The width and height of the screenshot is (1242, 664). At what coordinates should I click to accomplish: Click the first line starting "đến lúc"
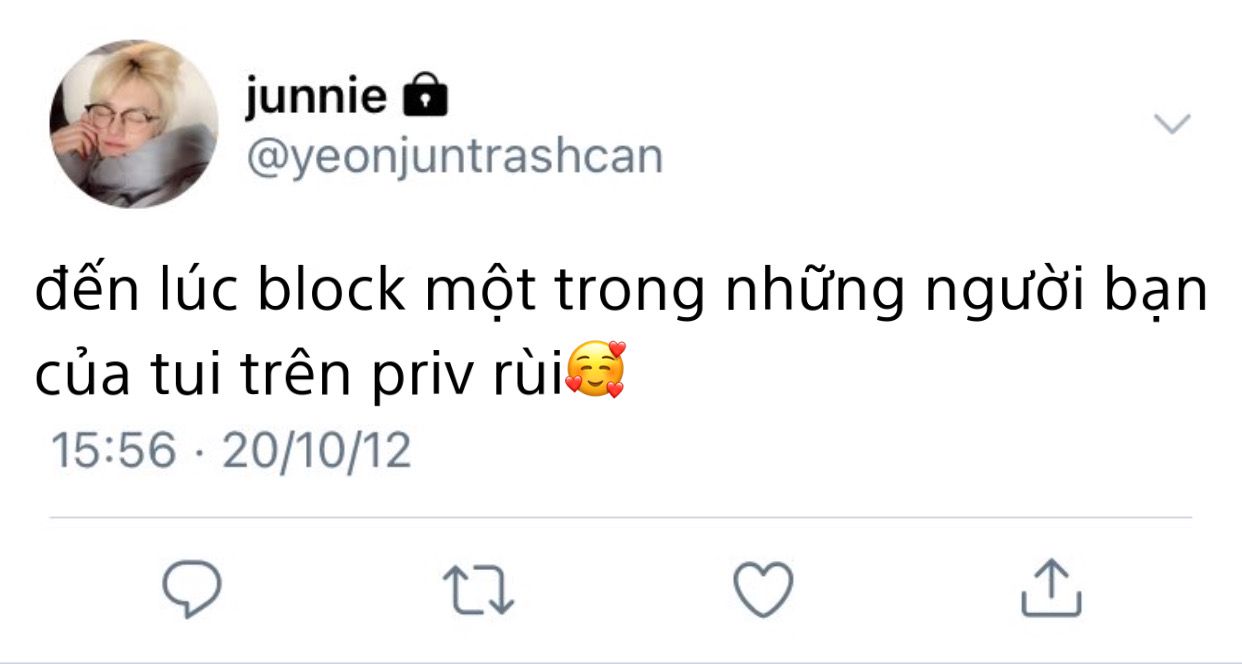[x=621, y=292]
